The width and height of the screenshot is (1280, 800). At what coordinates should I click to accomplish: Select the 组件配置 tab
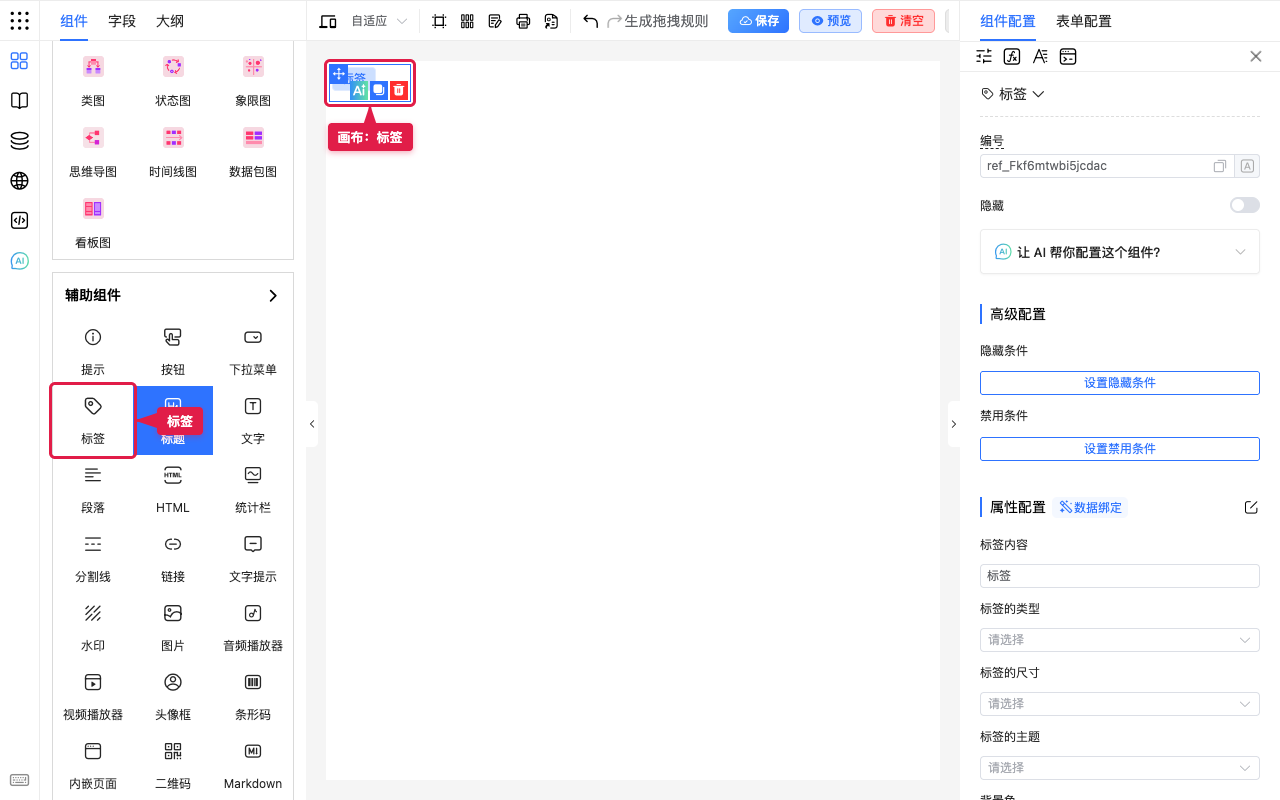click(x=1008, y=21)
